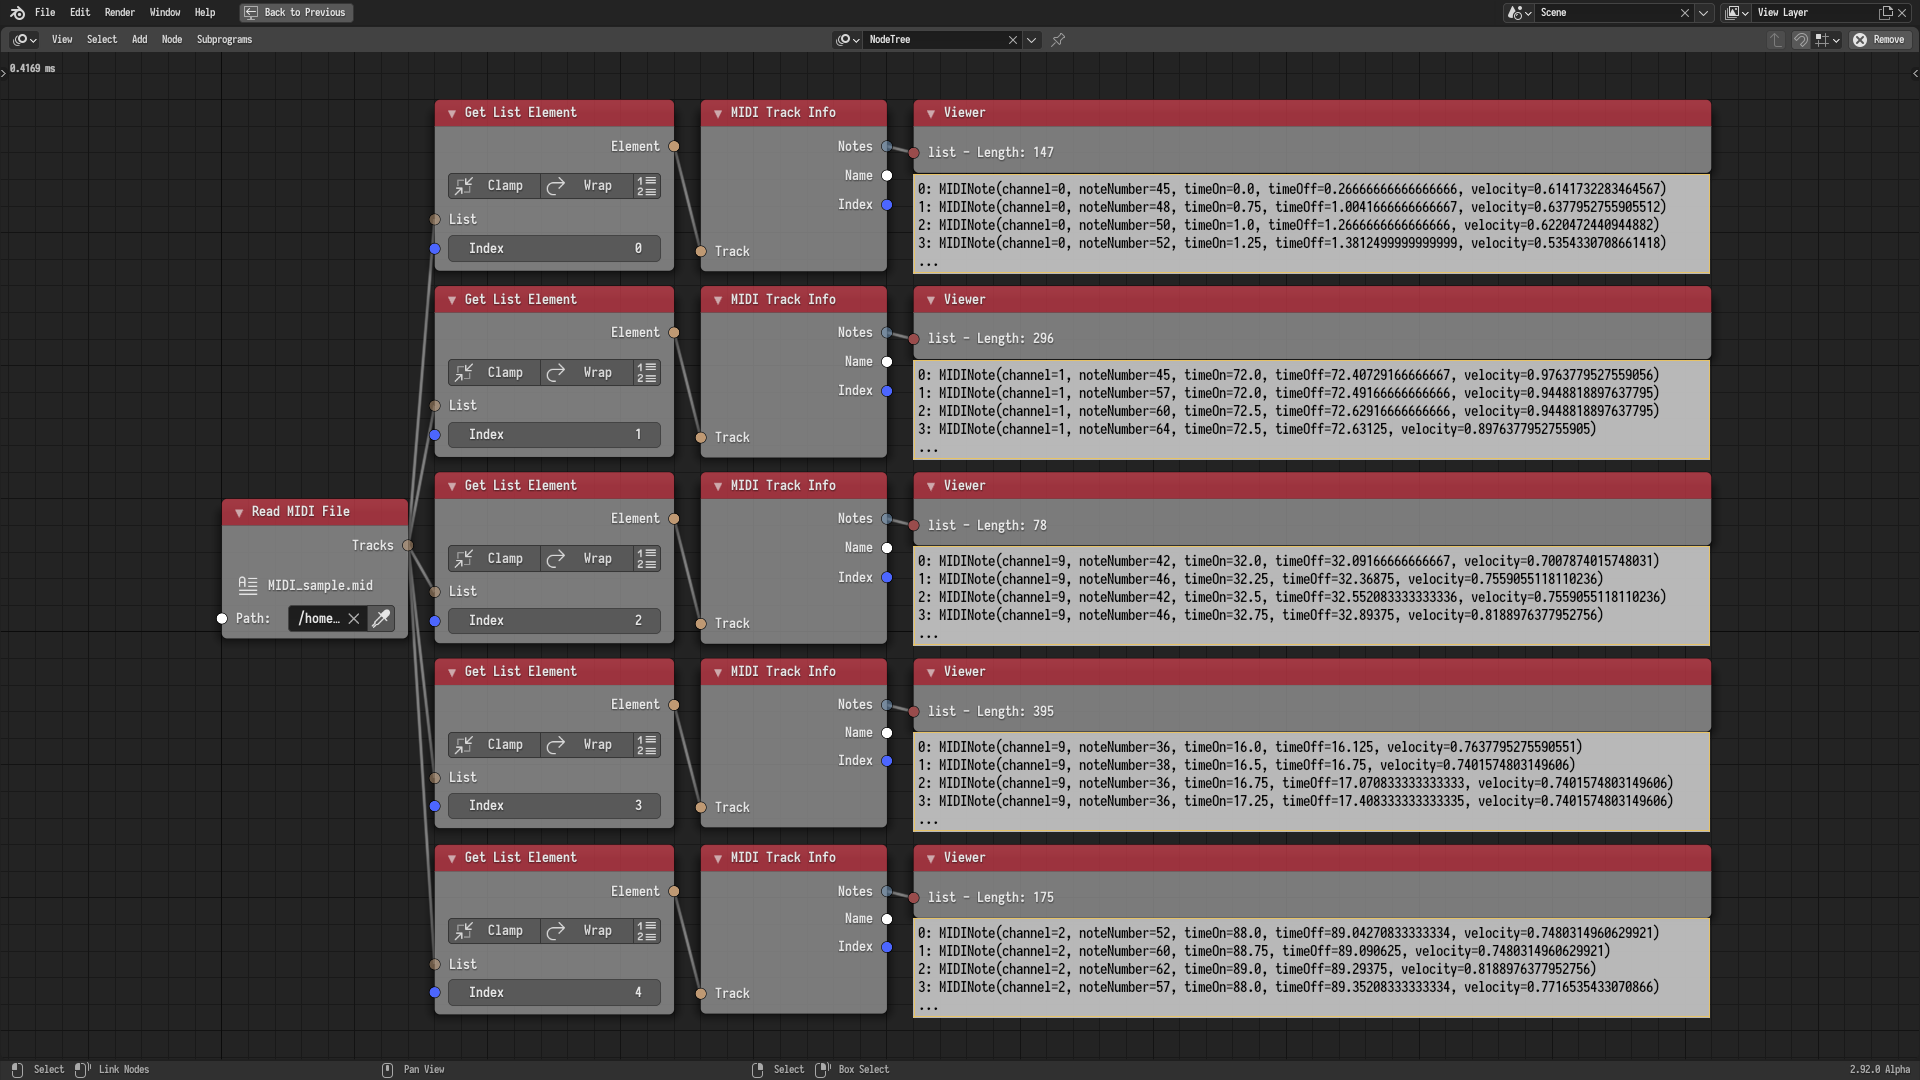Viewport: 1920px width, 1080px height.
Task: Add new View Layer via copy icon
Action: pyautogui.click(x=1886, y=13)
